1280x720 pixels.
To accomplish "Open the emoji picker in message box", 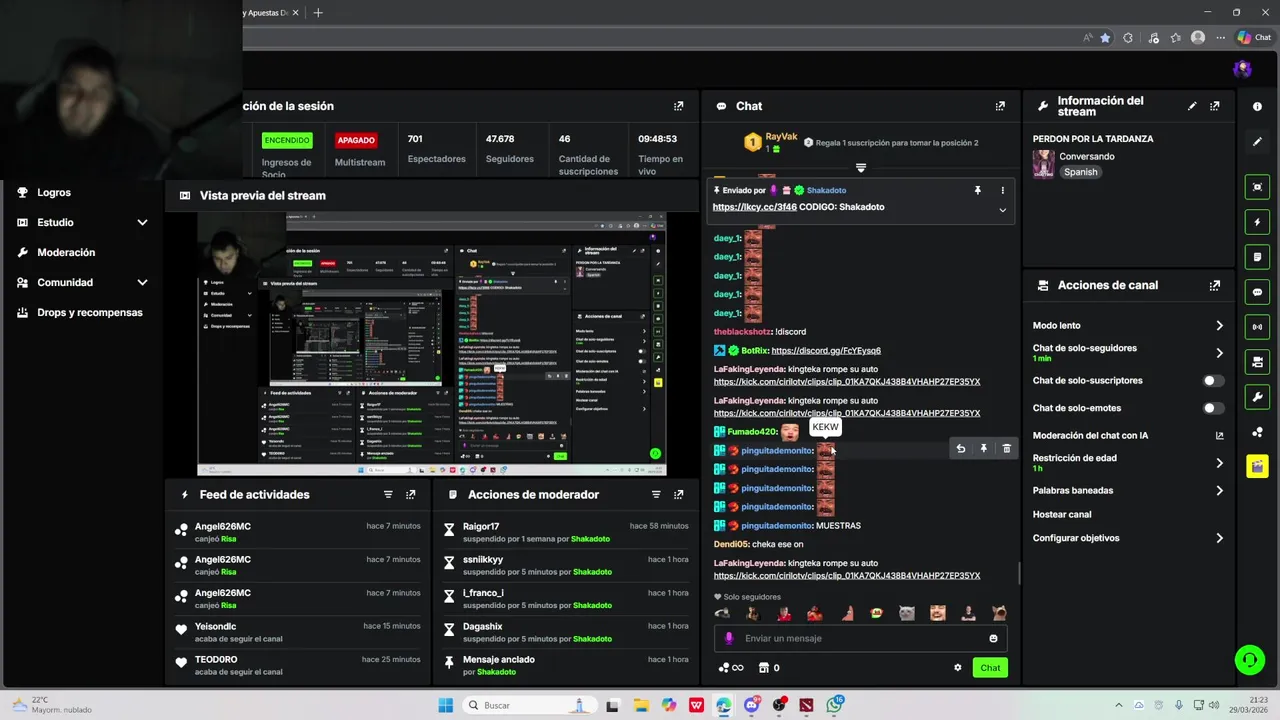I will pyautogui.click(x=993, y=638).
